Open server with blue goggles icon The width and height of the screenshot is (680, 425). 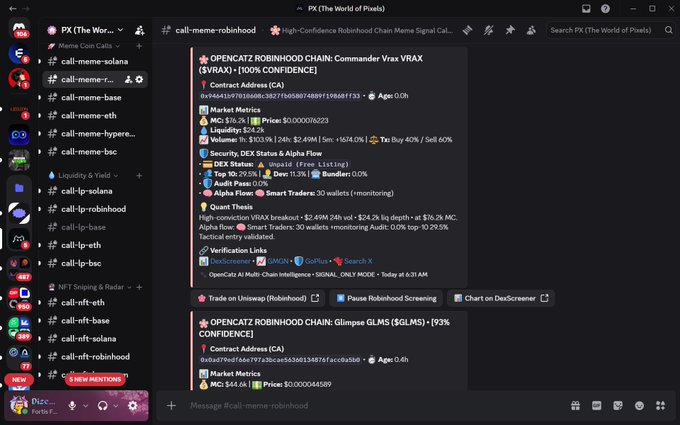click(19, 135)
